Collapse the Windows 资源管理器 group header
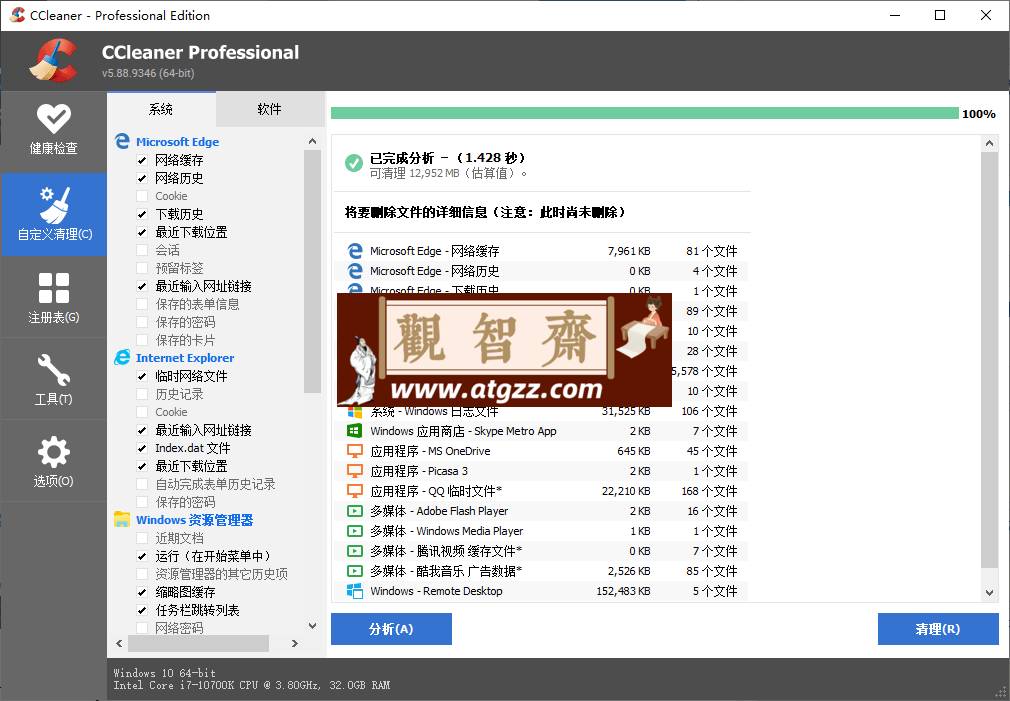This screenshot has height=701, width=1010. pos(195,520)
